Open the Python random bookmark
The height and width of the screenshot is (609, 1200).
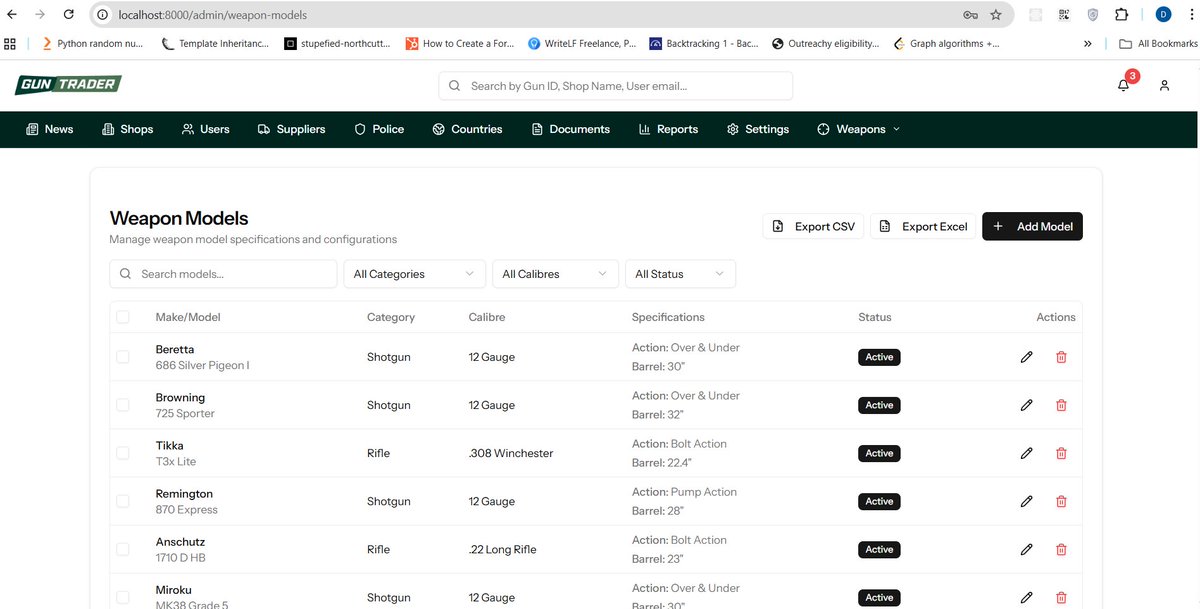(92, 44)
